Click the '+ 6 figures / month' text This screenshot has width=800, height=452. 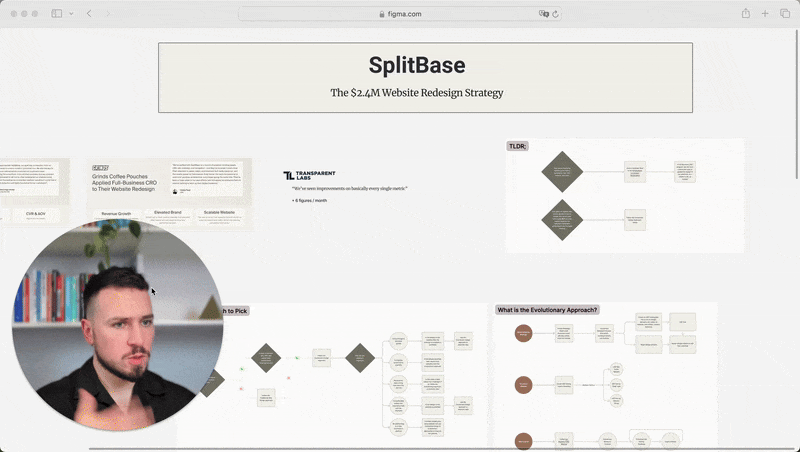309,200
